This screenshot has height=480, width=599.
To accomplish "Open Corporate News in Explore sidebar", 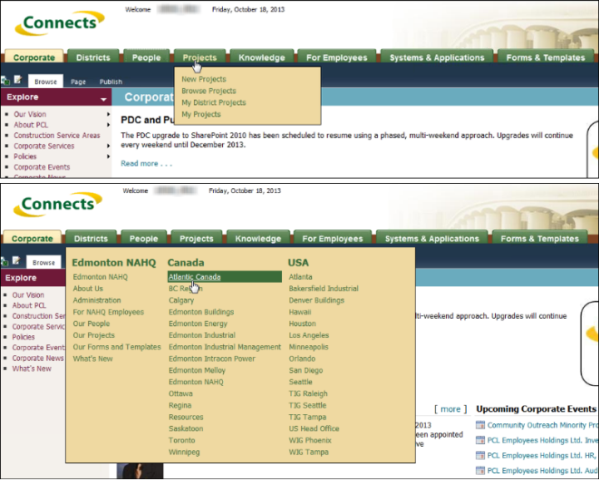I will [38, 358].
